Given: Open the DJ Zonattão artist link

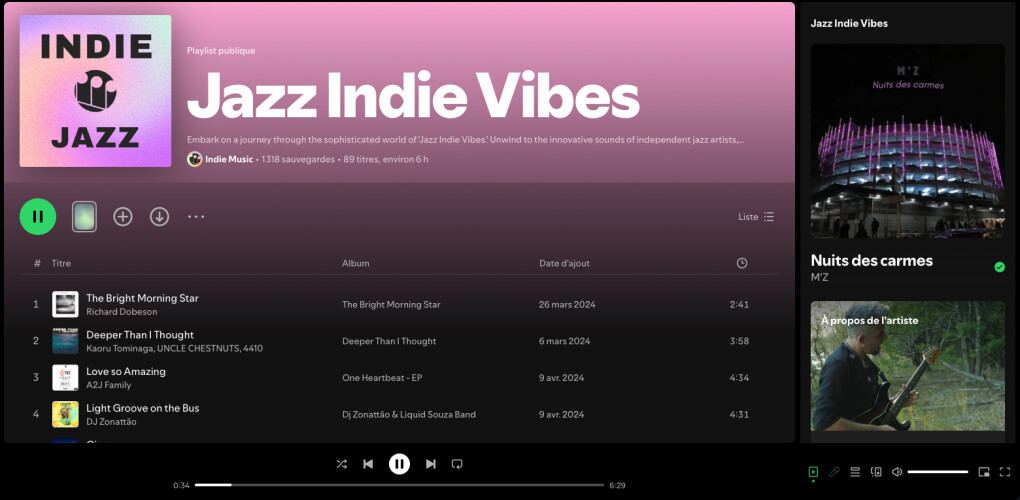Looking at the screenshot, I should 111,422.
